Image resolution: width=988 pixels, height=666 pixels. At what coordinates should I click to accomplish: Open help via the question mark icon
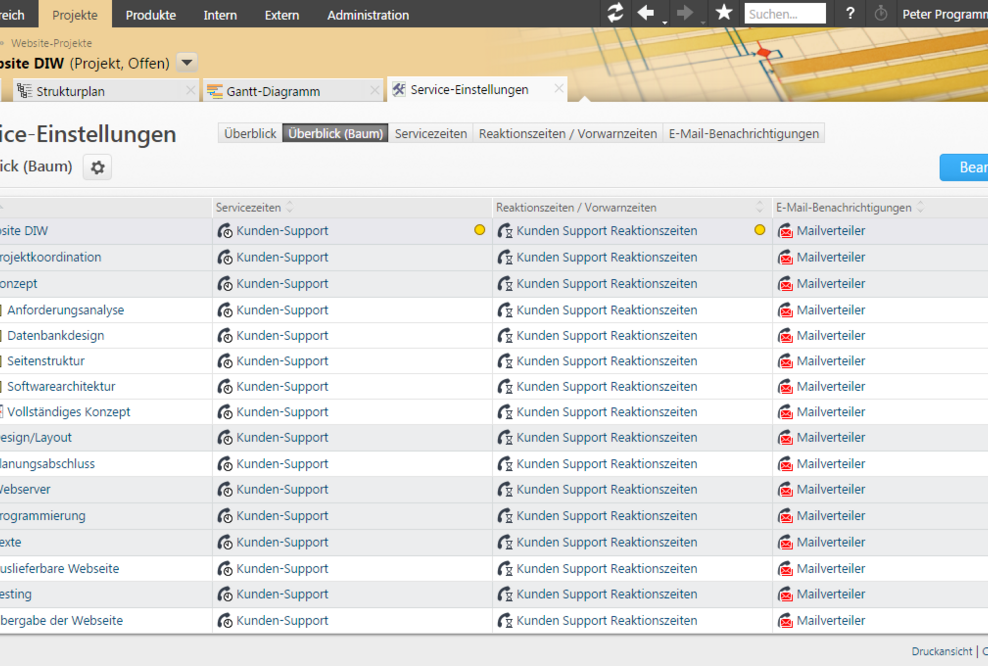[x=850, y=14]
